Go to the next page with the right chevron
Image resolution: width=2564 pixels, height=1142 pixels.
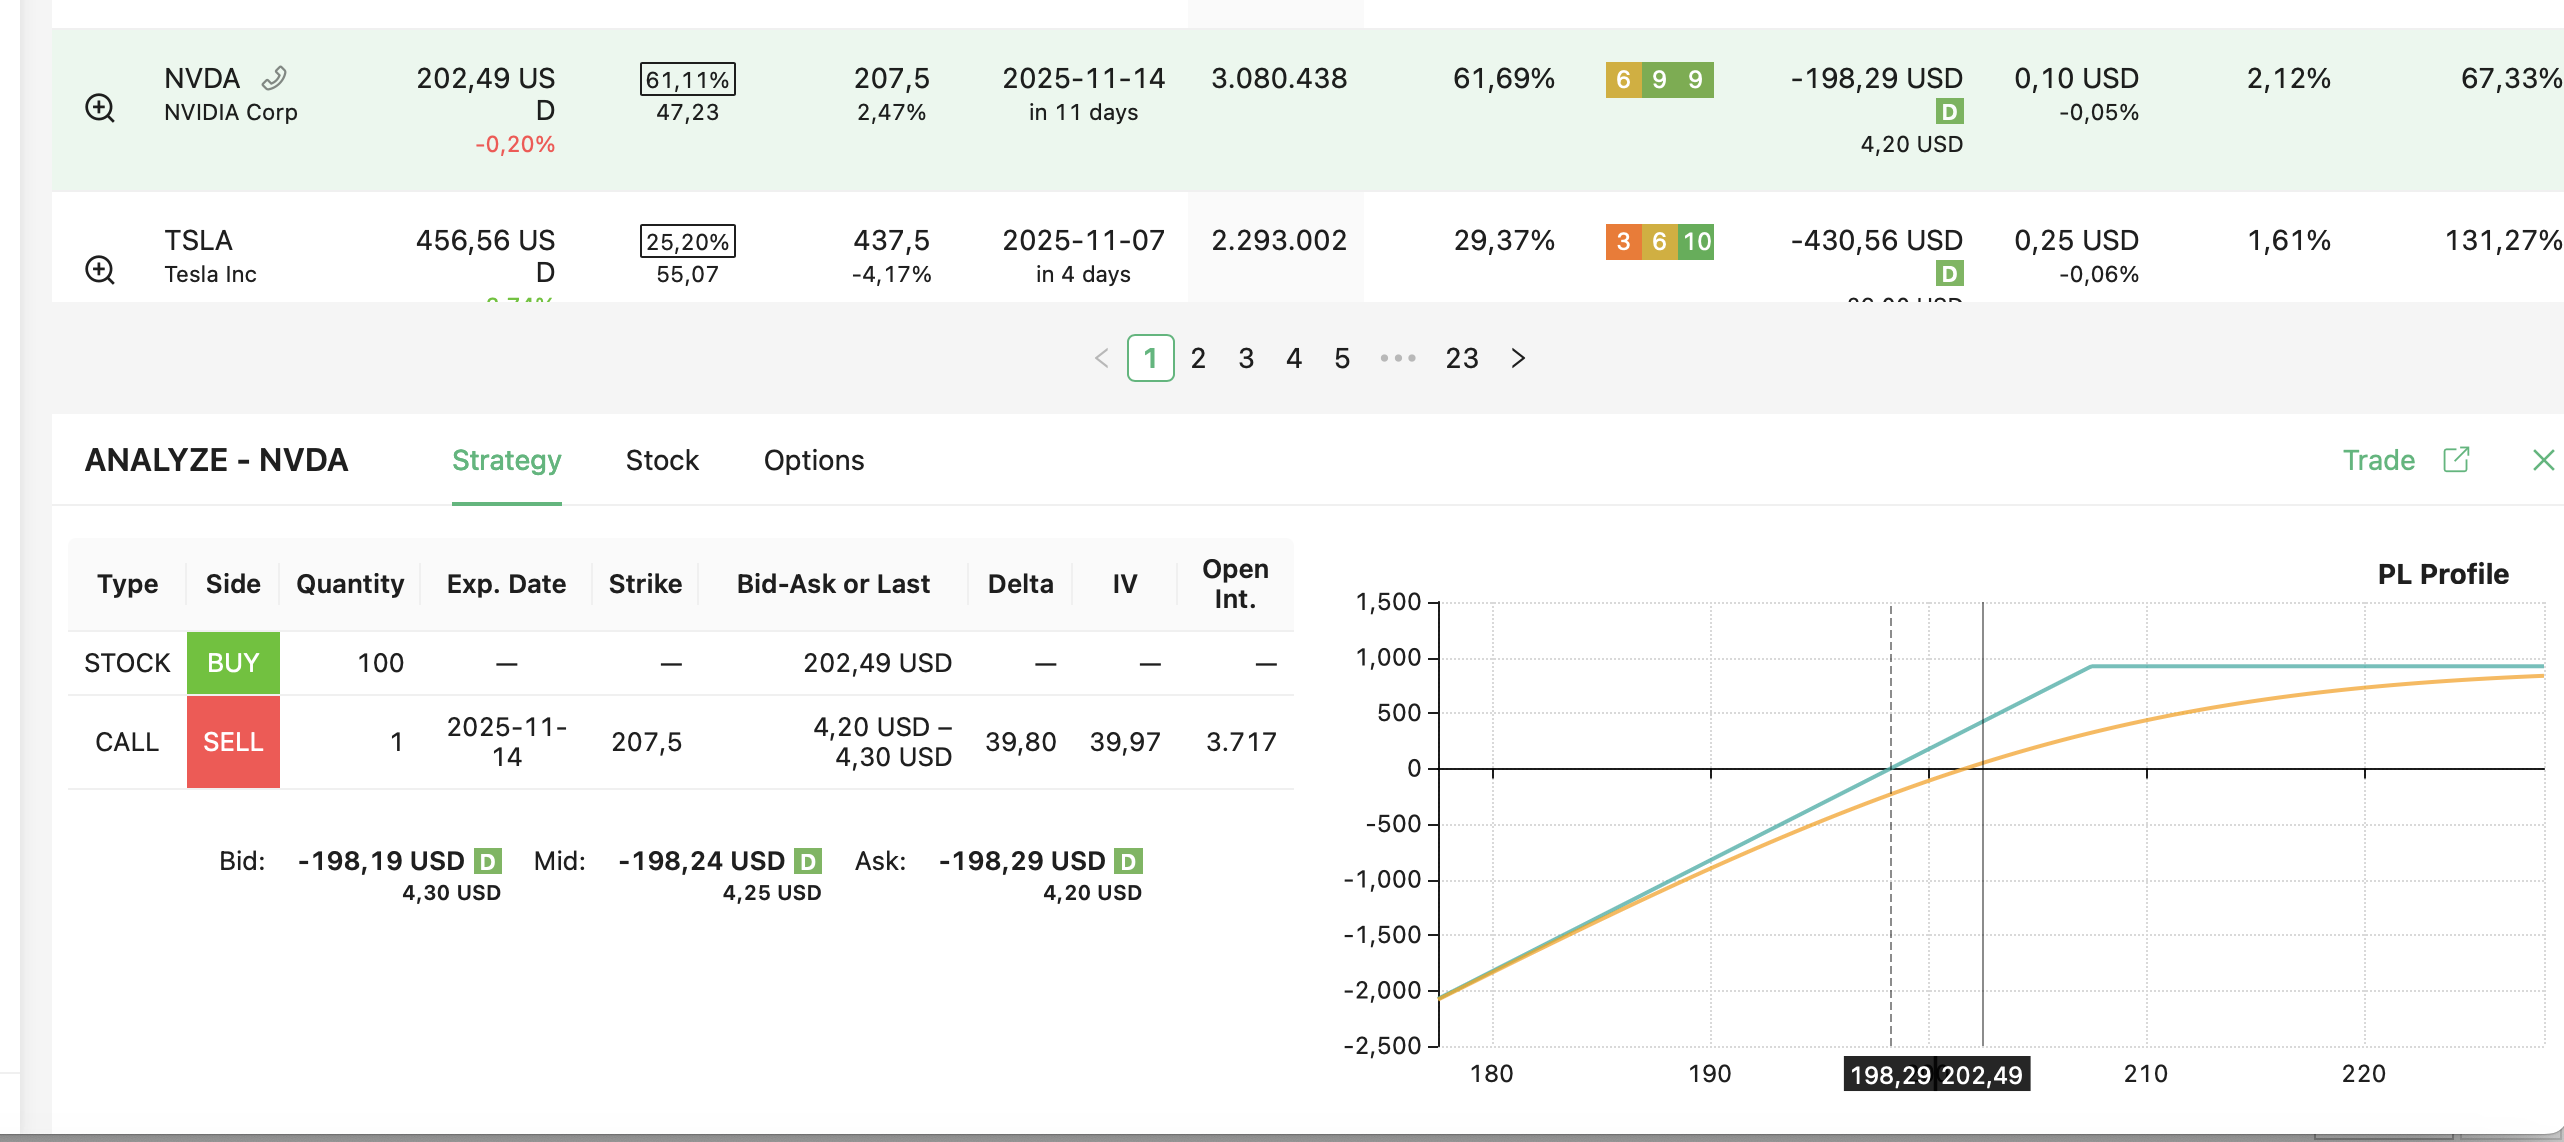(1518, 358)
